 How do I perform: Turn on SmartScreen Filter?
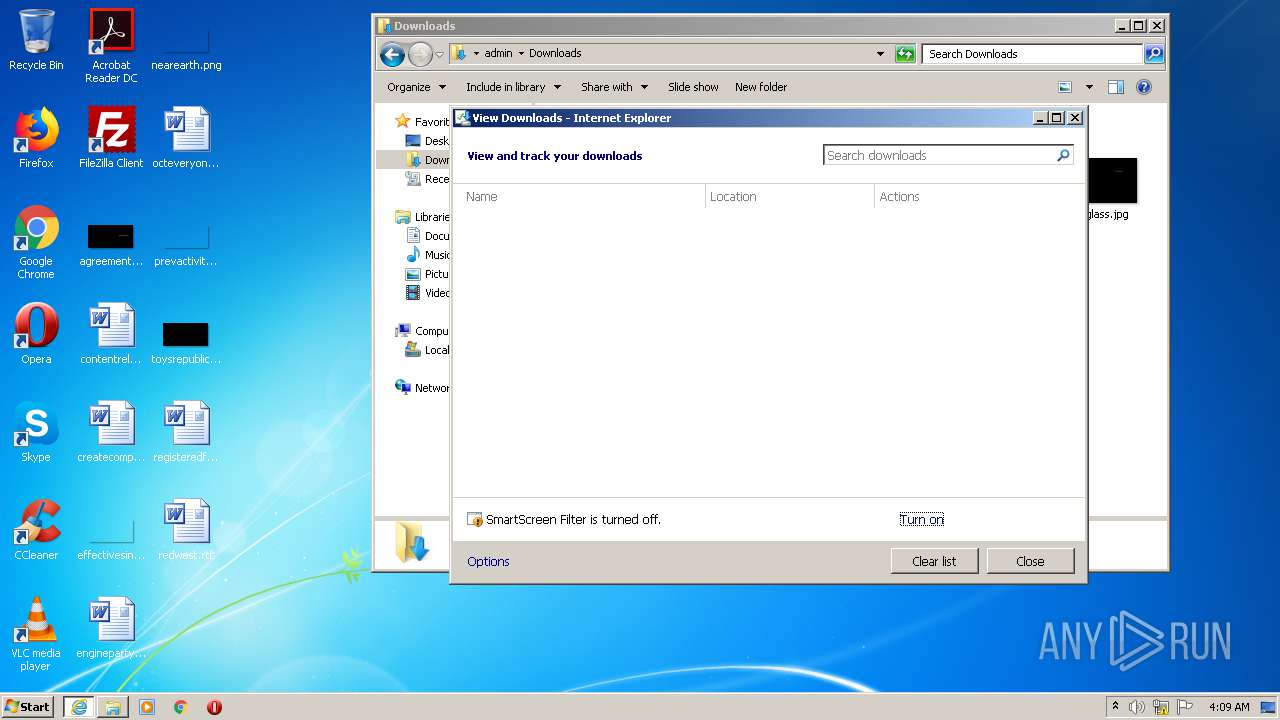[921, 520]
